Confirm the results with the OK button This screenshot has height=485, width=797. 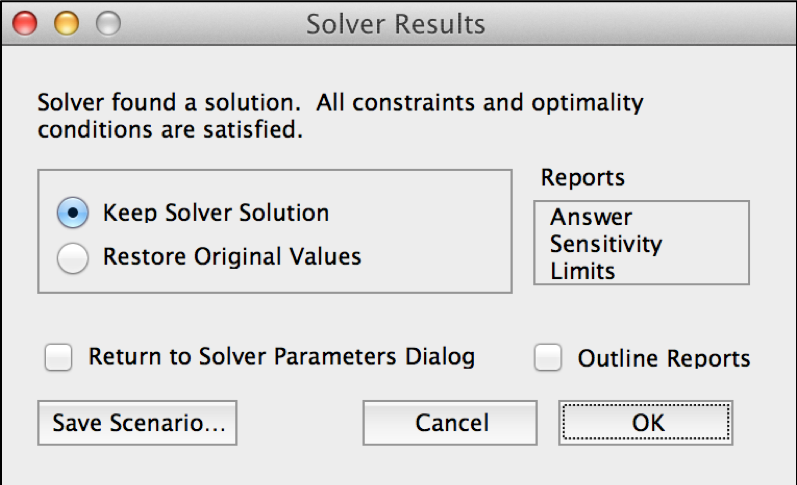(x=646, y=423)
